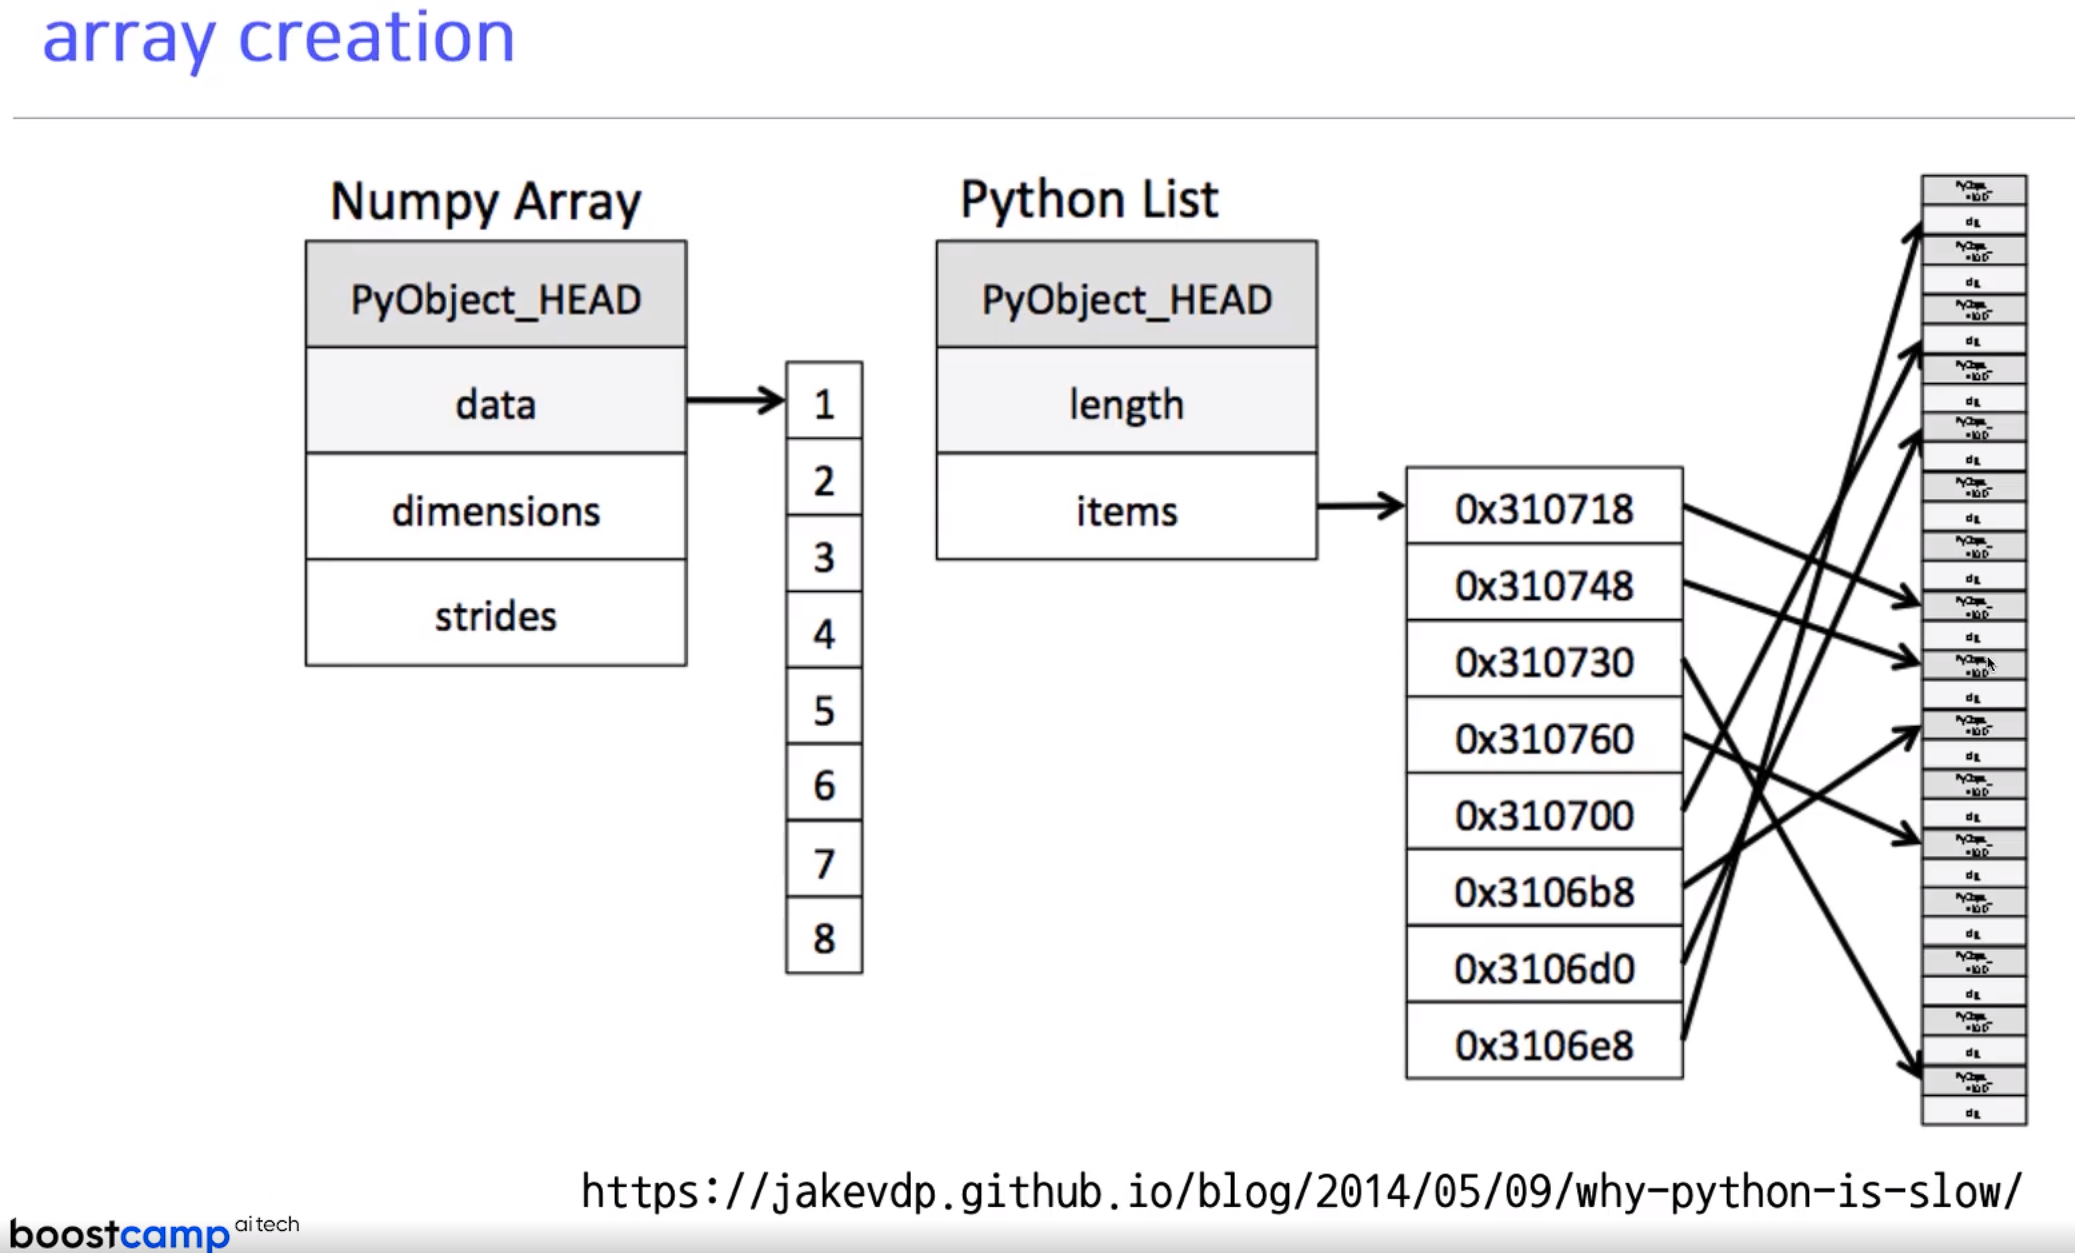Click the 'length' field in Python List
Screen dimensions: 2075x1253
(x=1126, y=403)
